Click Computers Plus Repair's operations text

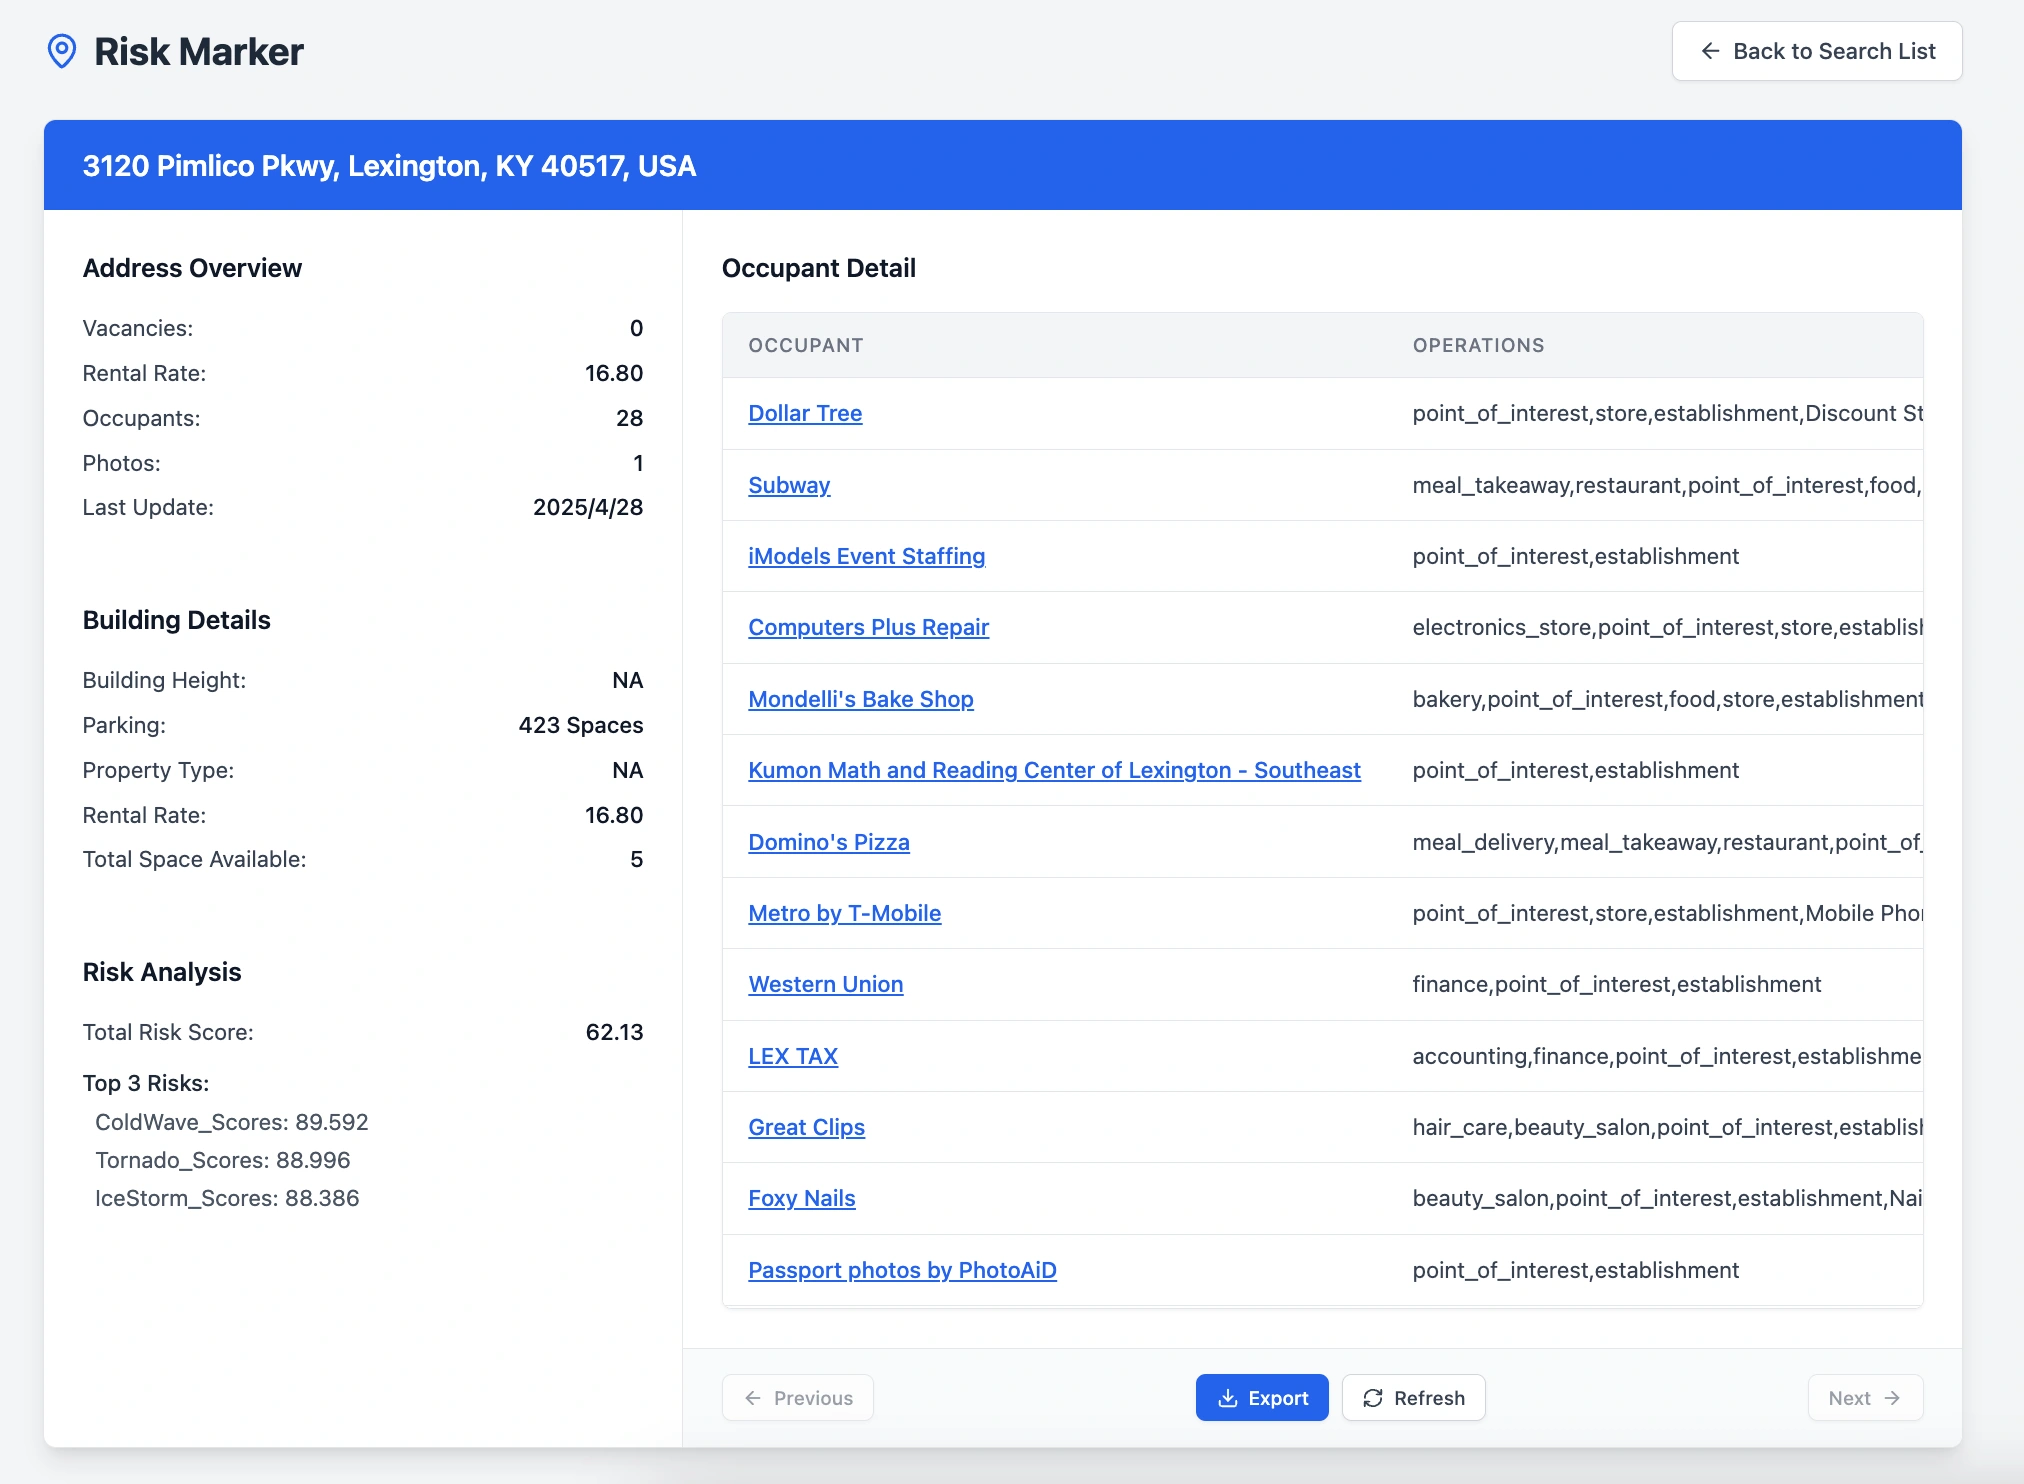coord(1667,627)
